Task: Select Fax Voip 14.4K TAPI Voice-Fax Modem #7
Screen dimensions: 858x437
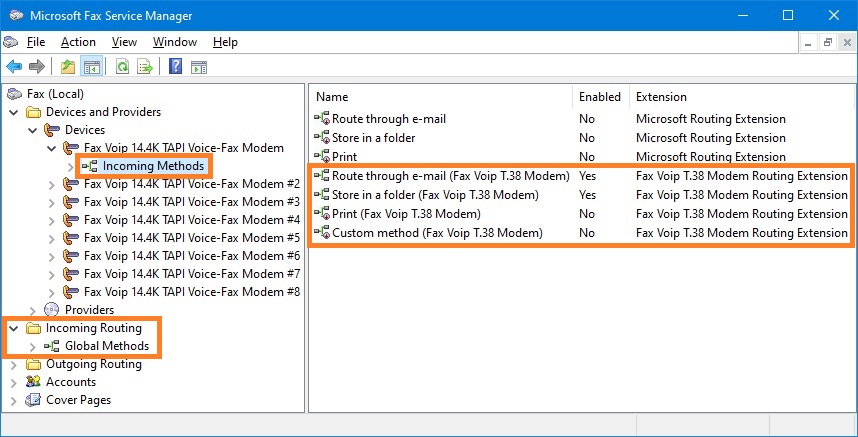Action: pos(192,274)
